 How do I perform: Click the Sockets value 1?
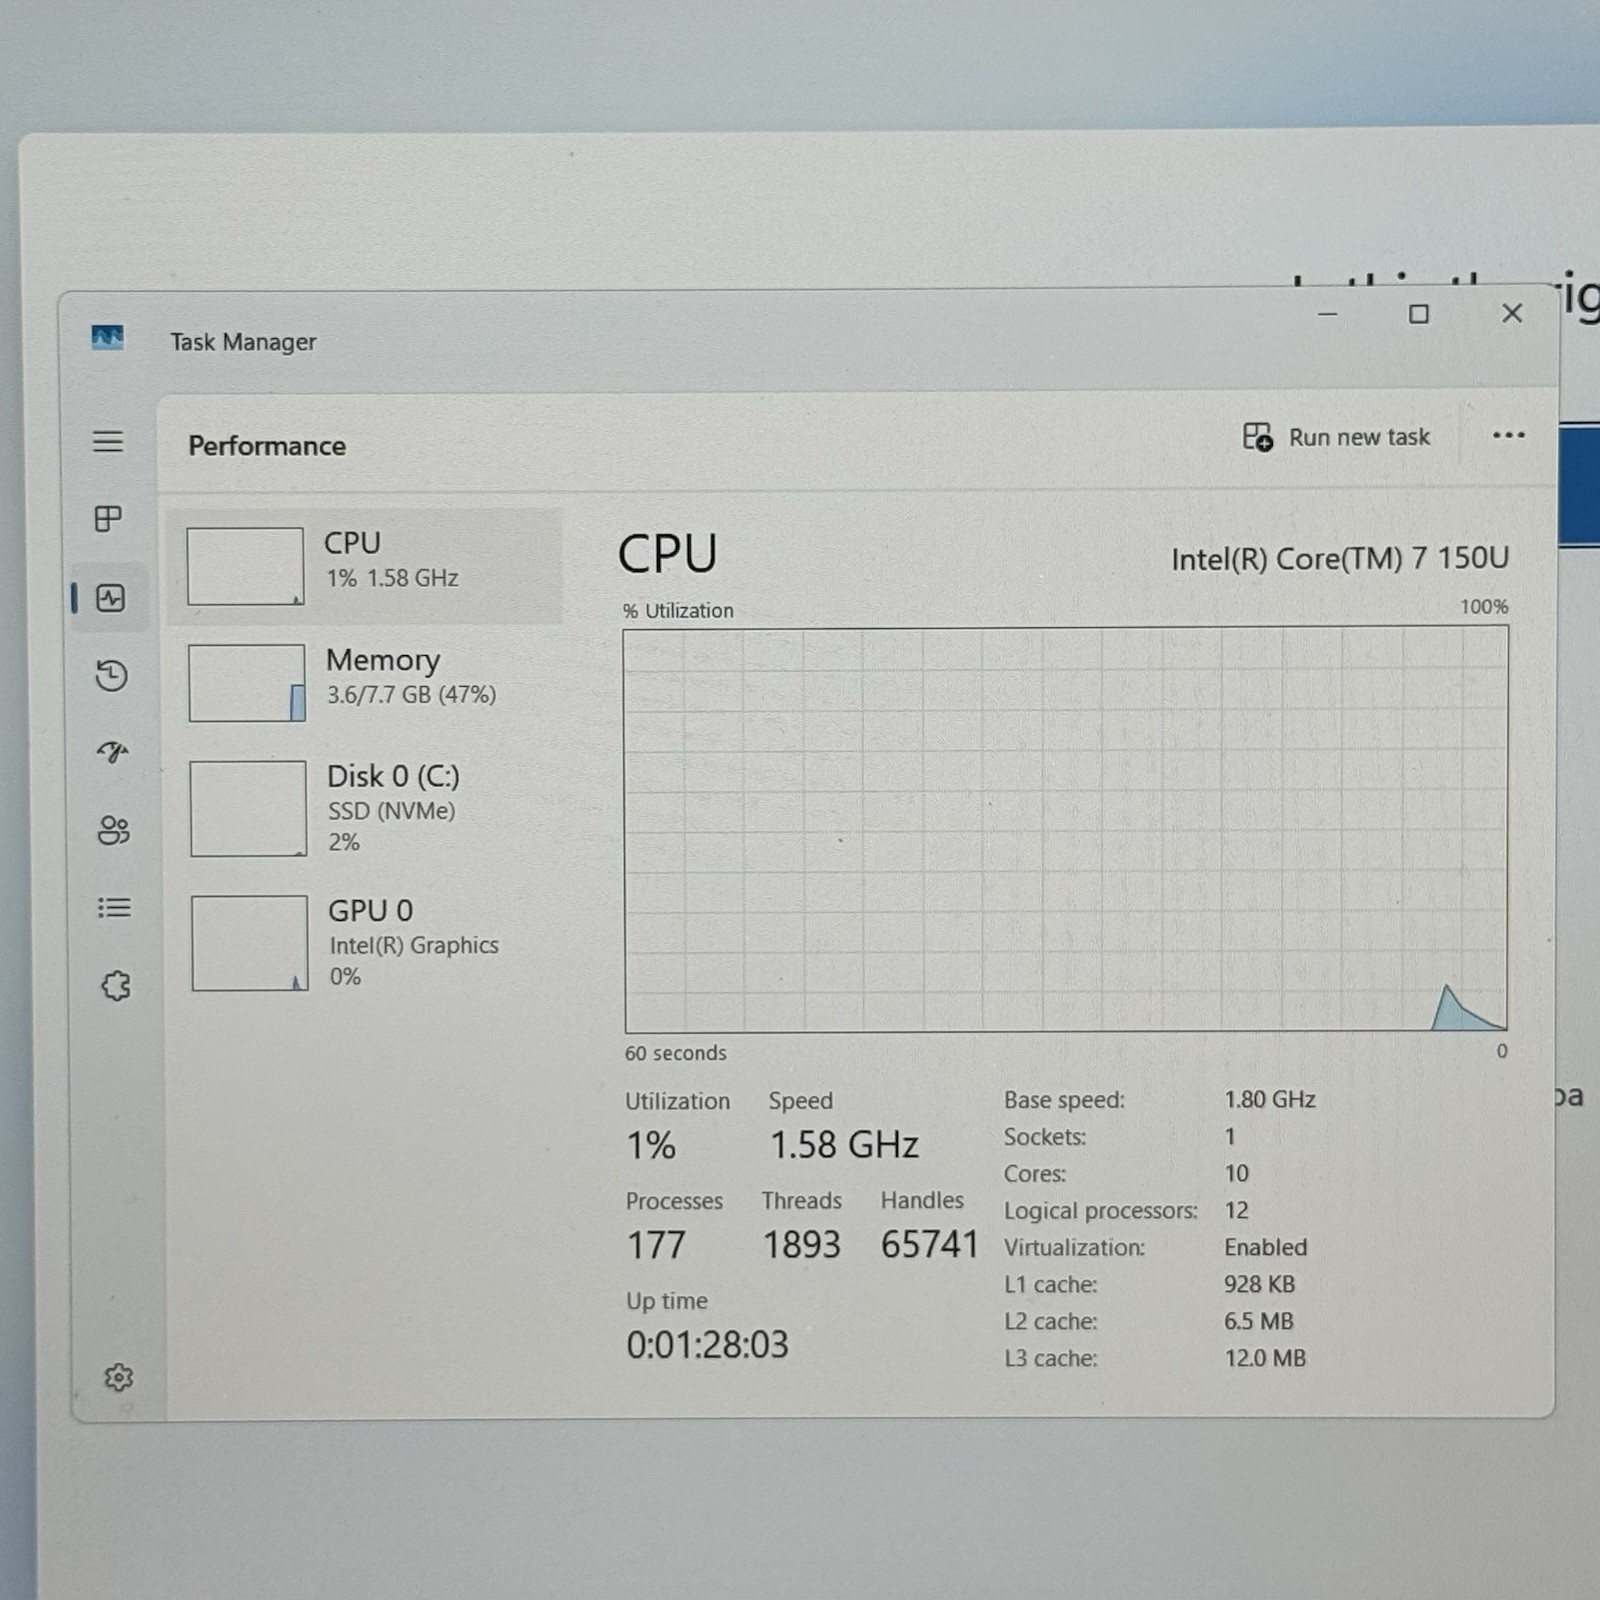[1230, 1137]
